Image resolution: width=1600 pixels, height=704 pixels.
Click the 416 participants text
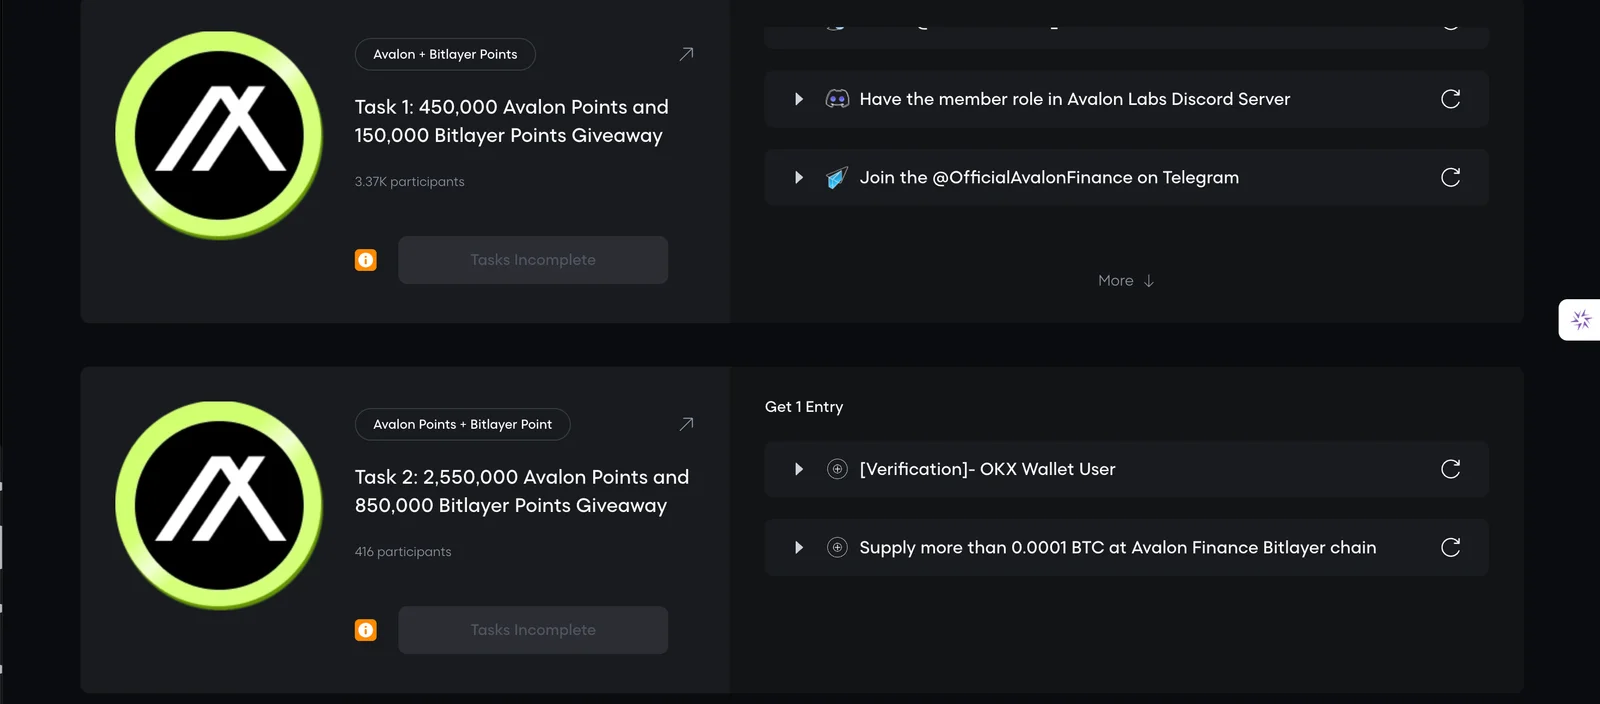[x=403, y=552]
